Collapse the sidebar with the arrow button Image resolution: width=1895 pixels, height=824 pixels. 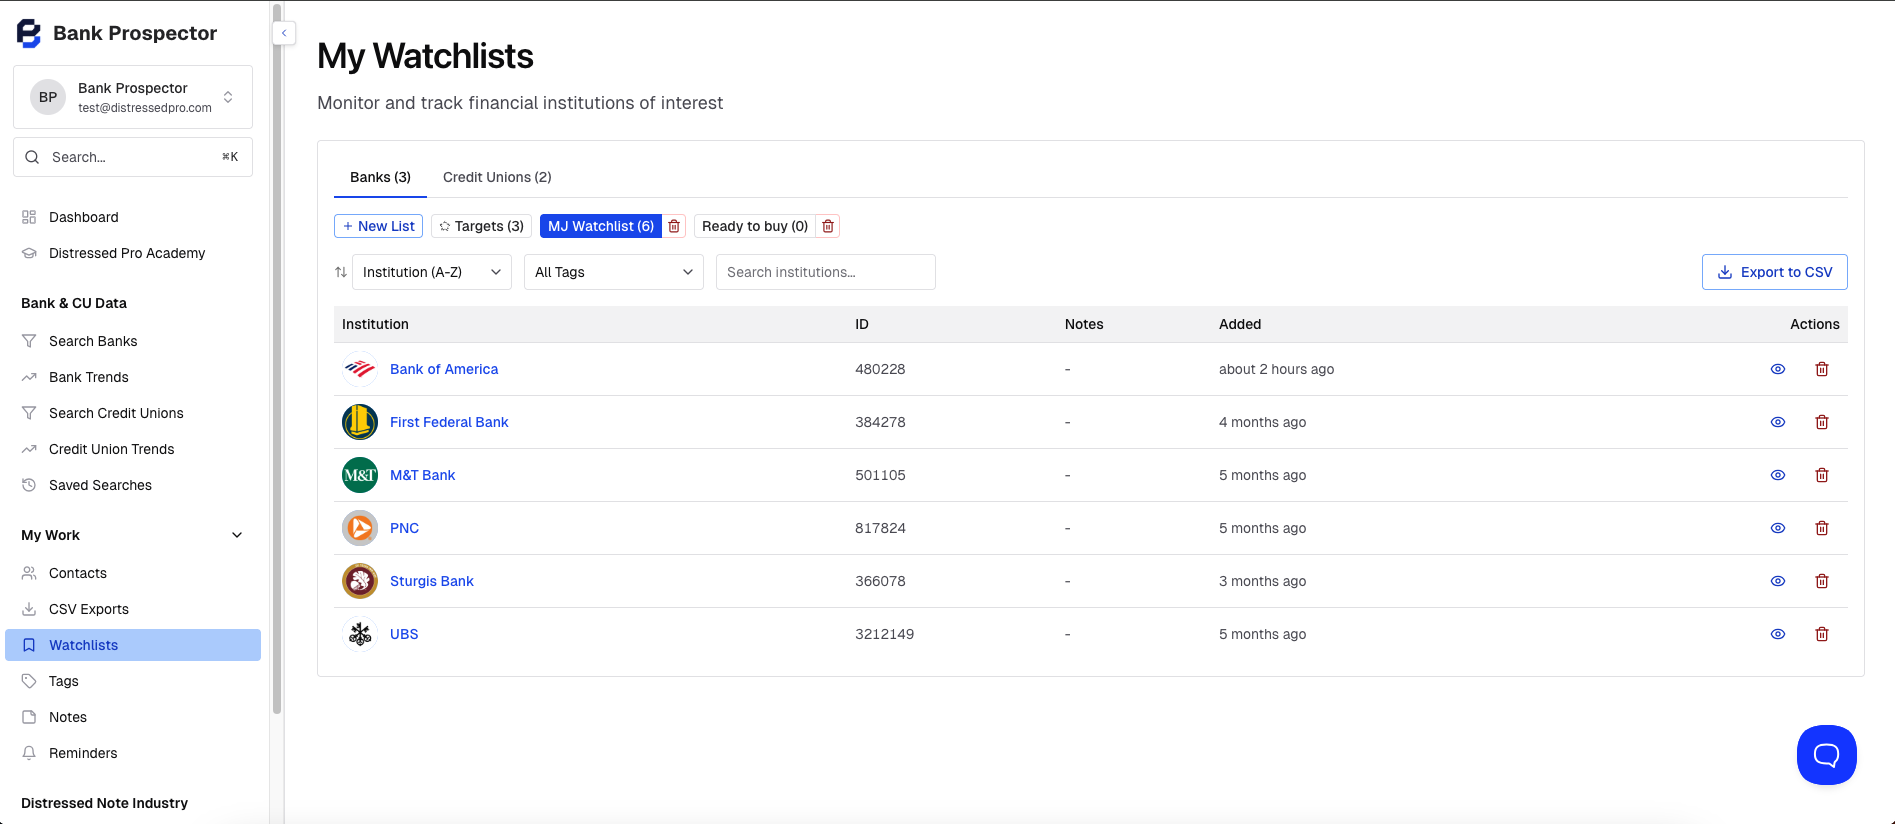(x=284, y=33)
